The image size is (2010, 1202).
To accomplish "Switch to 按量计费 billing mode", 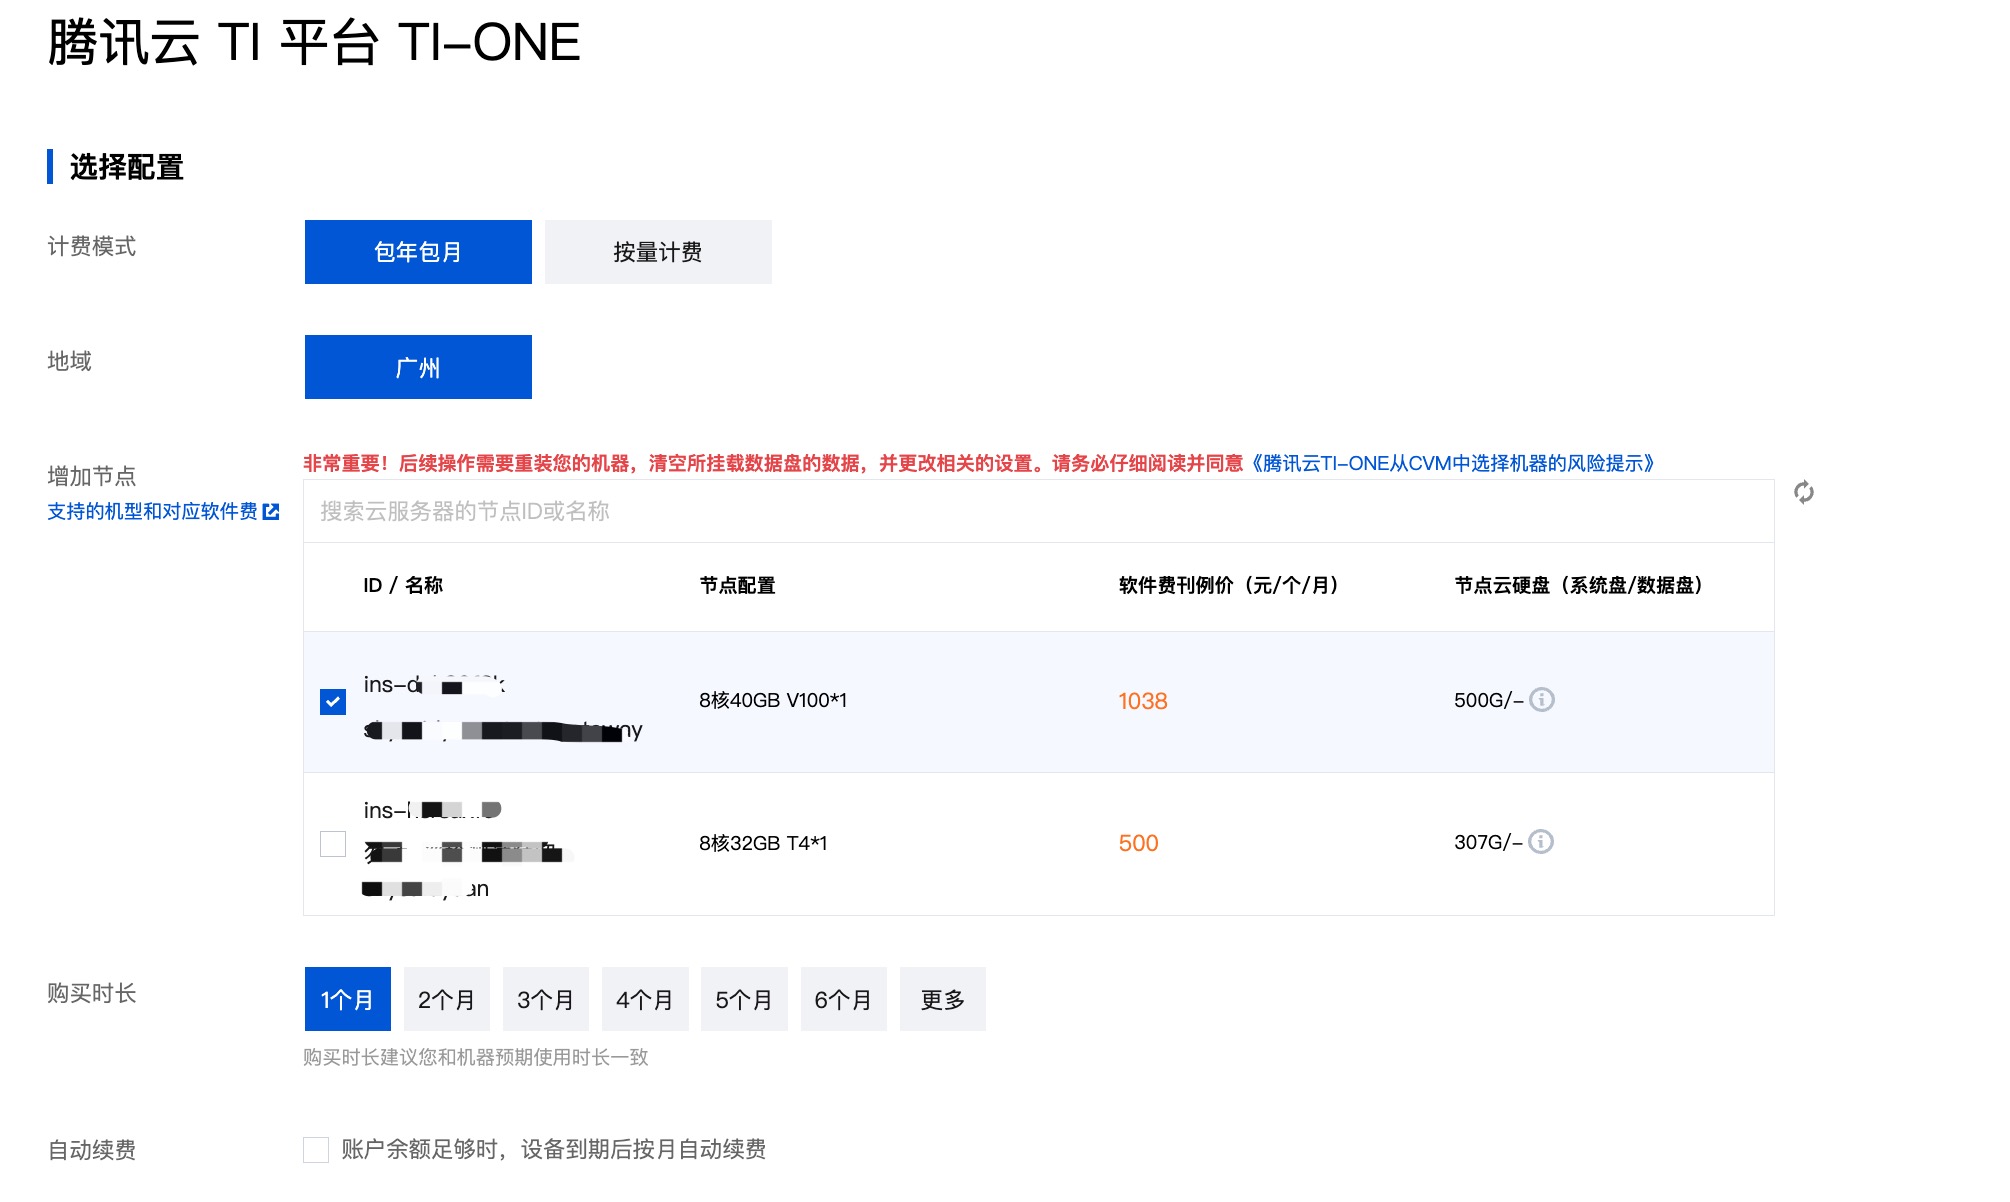I will (x=657, y=252).
